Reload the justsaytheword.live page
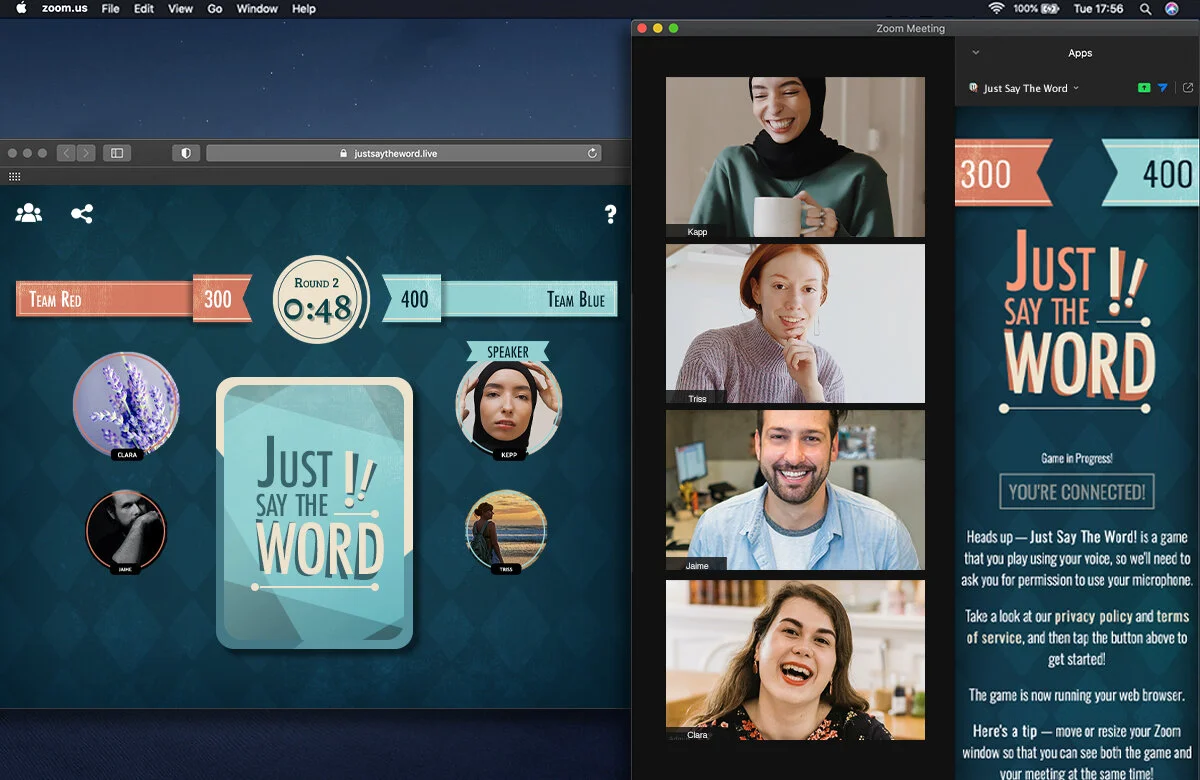Image resolution: width=1200 pixels, height=780 pixels. point(592,153)
